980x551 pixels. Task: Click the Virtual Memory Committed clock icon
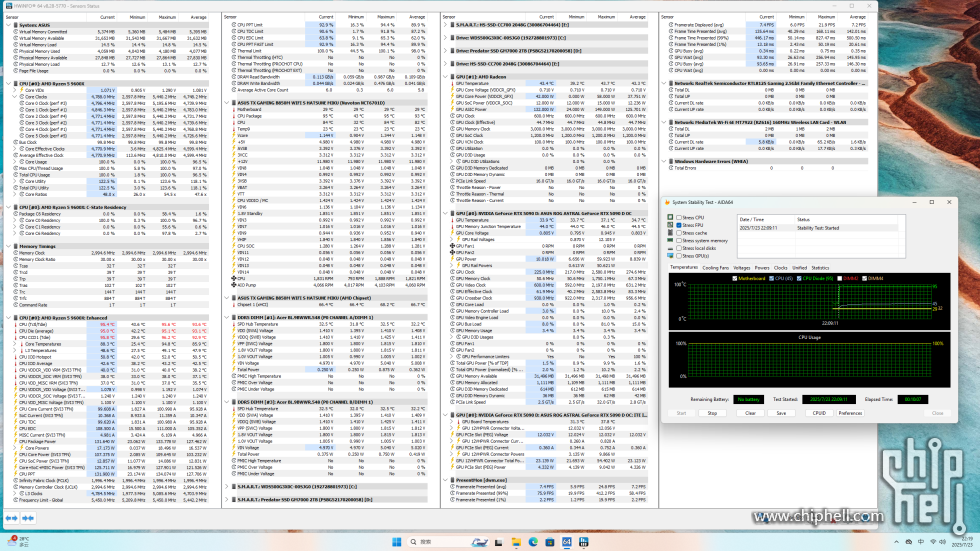click(16, 31)
